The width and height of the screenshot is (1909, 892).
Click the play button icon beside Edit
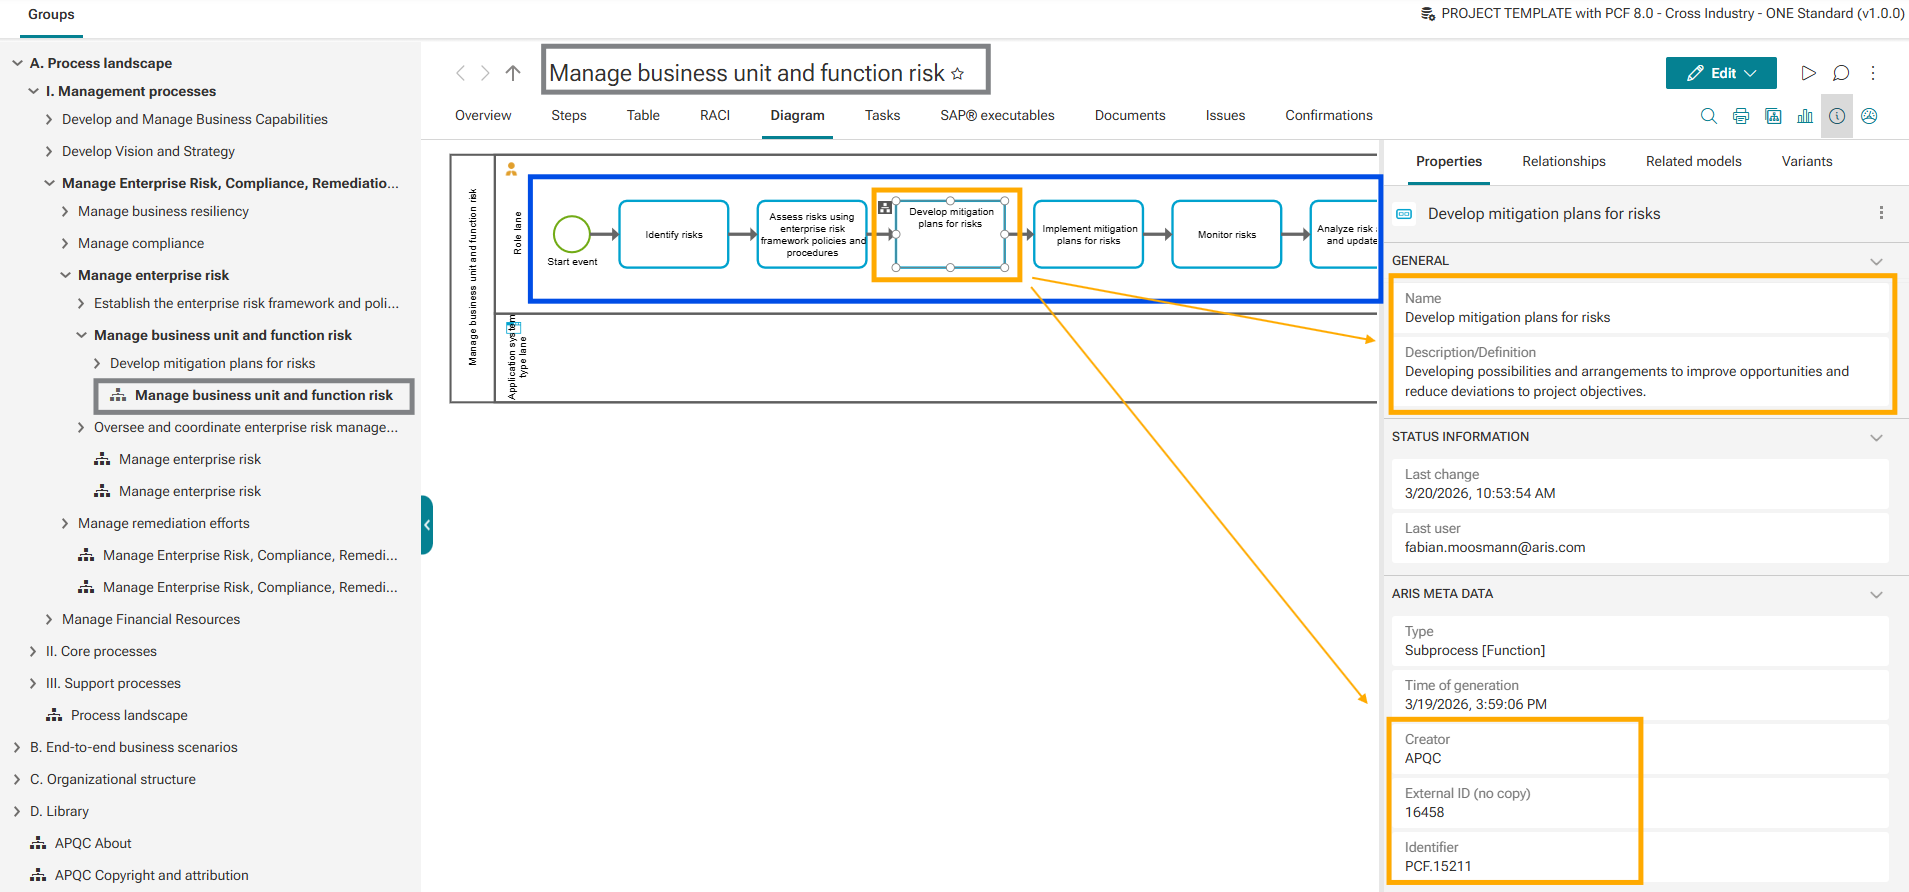point(1808,73)
